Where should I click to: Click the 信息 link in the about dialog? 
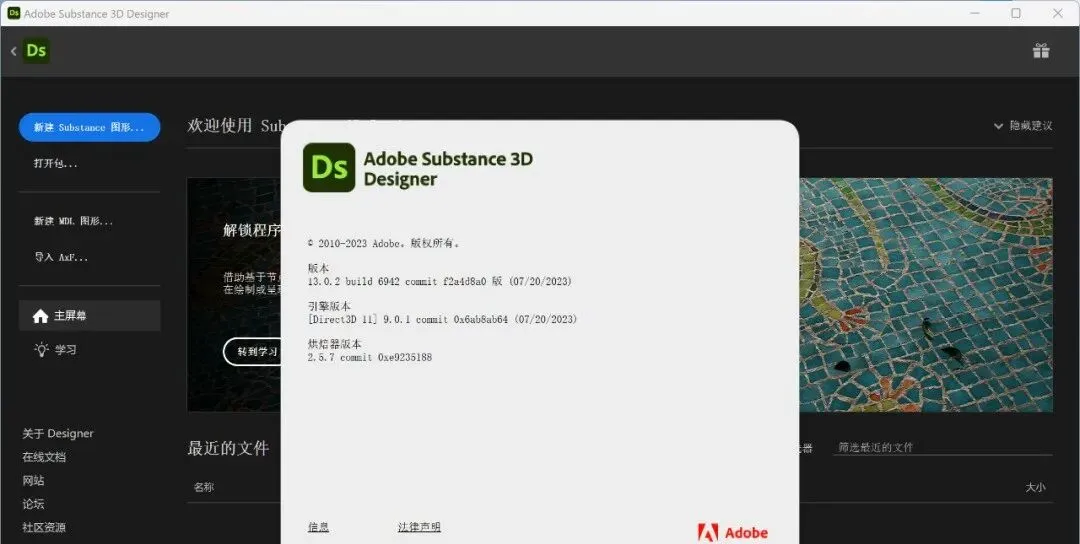coord(318,527)
